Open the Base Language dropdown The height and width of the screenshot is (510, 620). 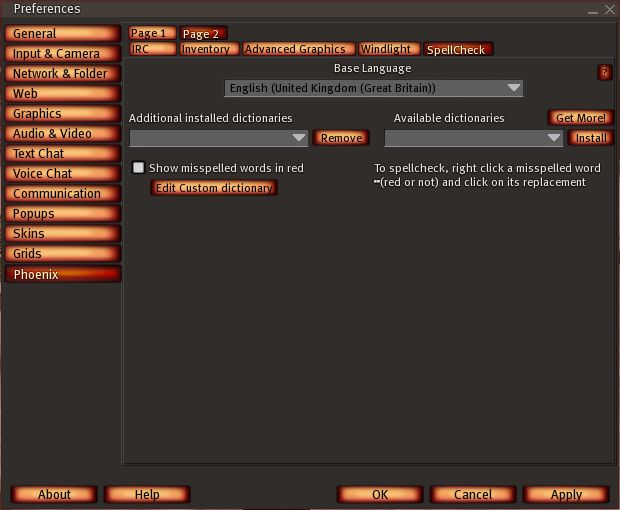click(x=374, y=88)
